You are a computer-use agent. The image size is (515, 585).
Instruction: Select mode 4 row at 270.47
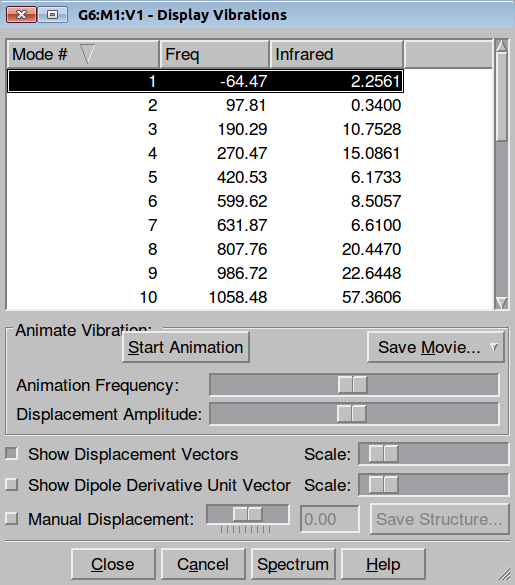(205, 153)
